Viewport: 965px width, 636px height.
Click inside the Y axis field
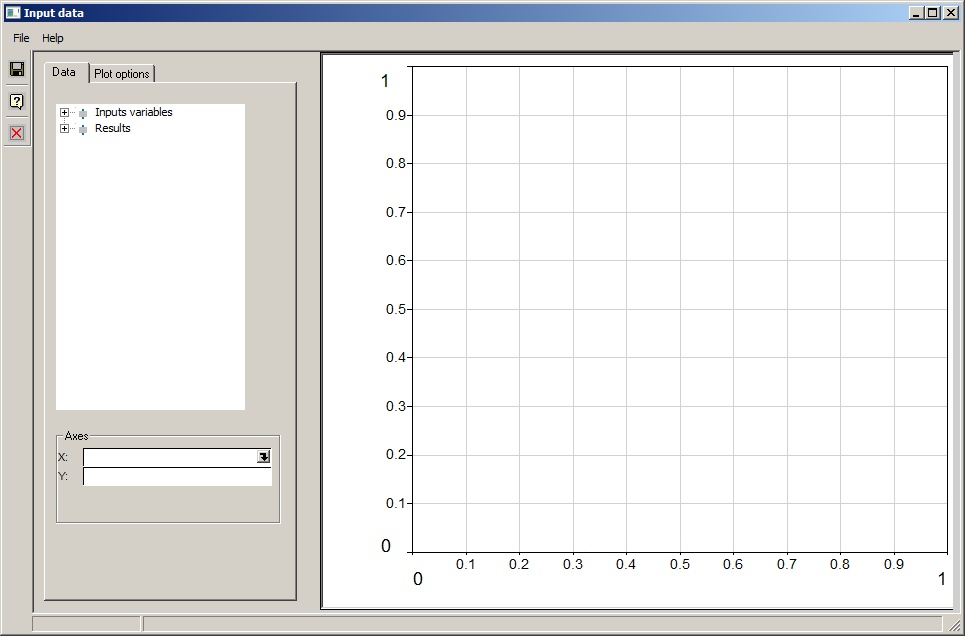click(177, 477)
